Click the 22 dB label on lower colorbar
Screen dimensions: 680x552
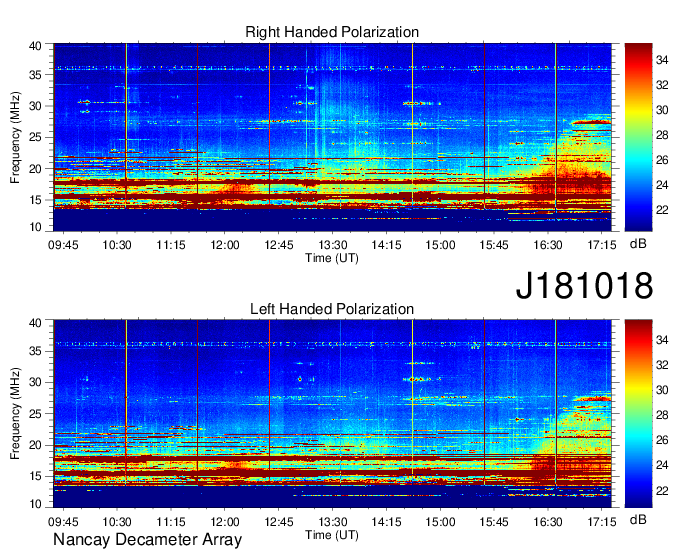point(662,490)
